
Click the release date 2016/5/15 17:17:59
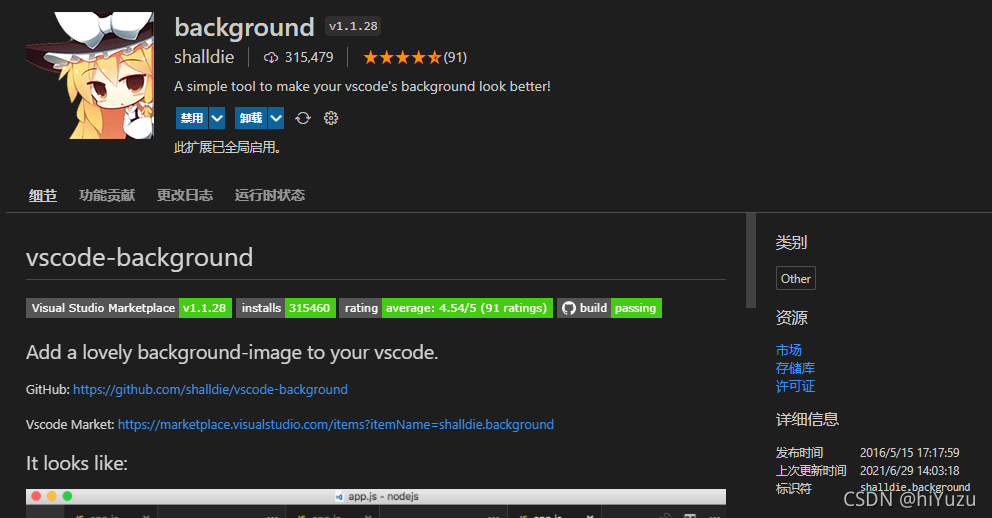[909, 453]
